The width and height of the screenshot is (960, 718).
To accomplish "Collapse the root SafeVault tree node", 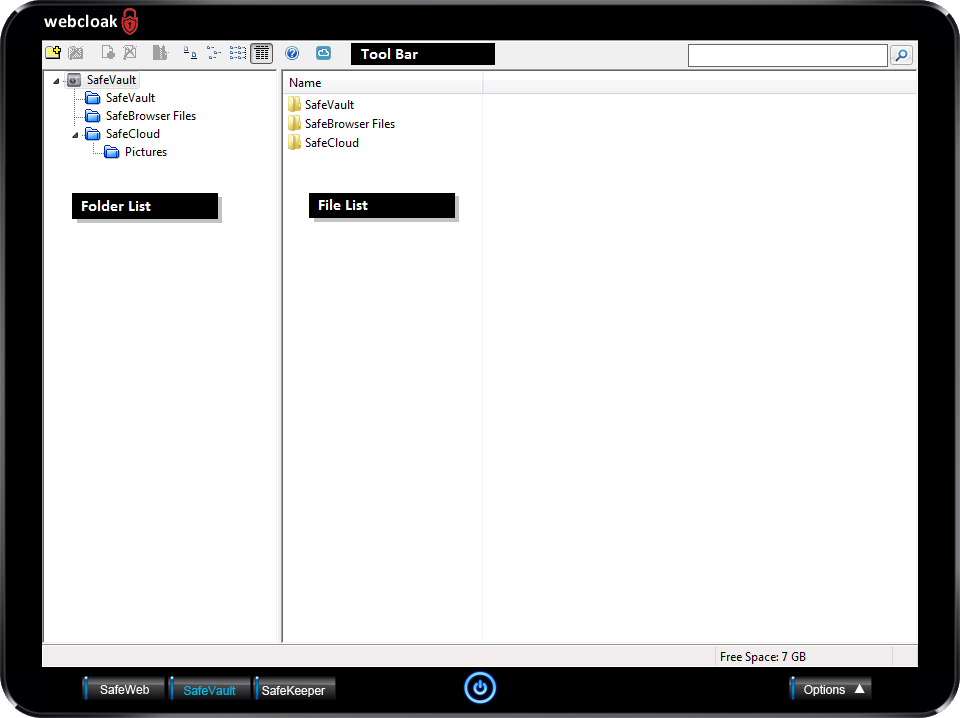I will (x=56, y=81).
